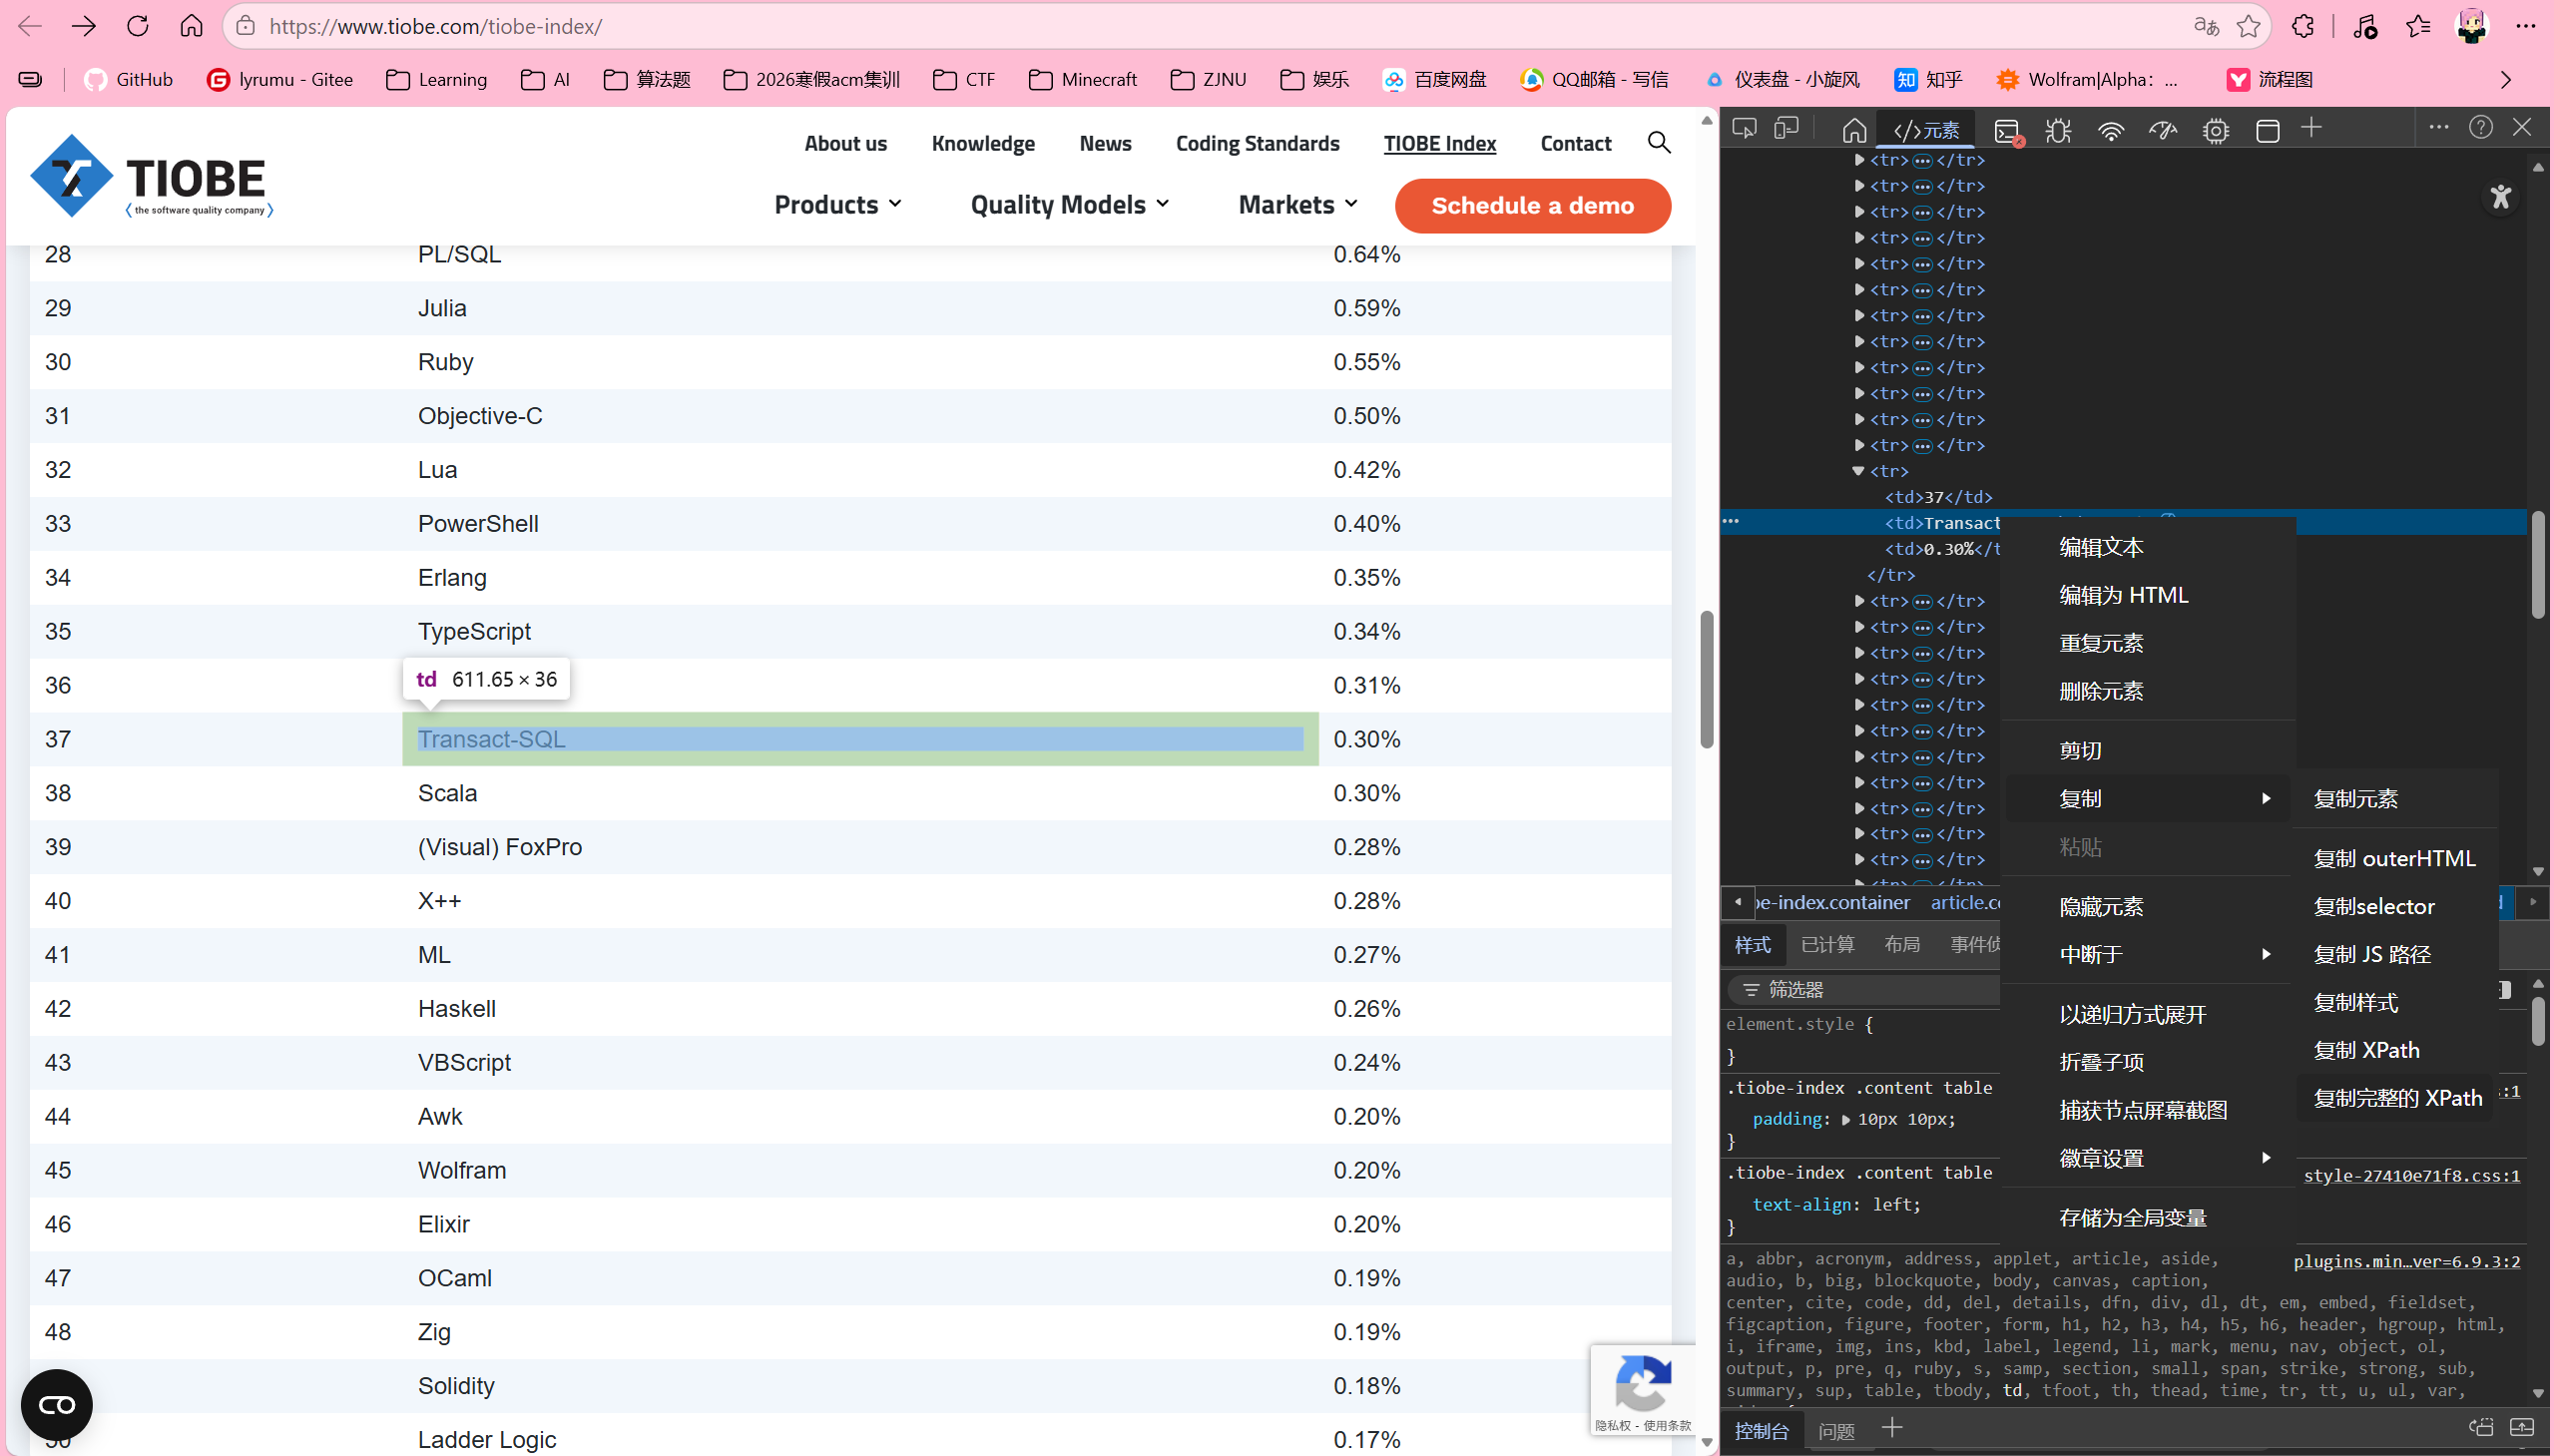This screenshot has height=1456, width=2554.
Task: Show more bookmarks with the overflow chevron
Action: (2505, 79)
